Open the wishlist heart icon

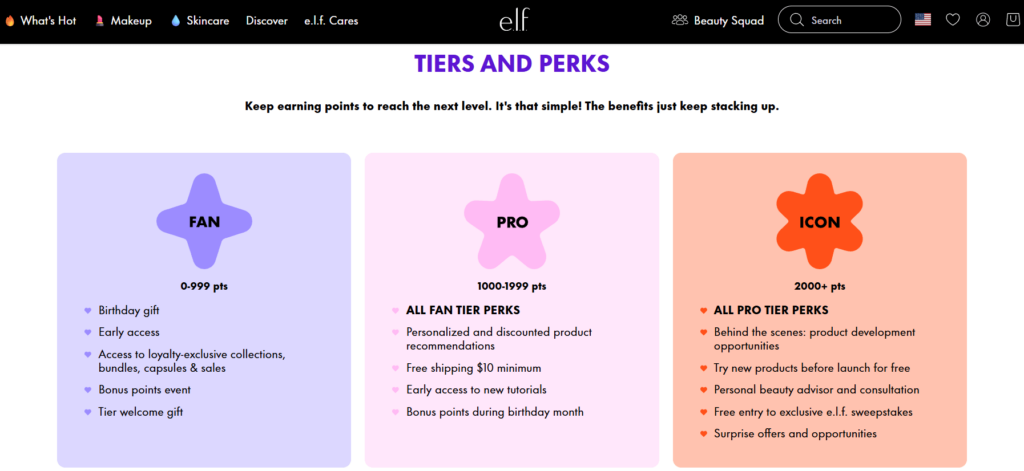[953, 20]
